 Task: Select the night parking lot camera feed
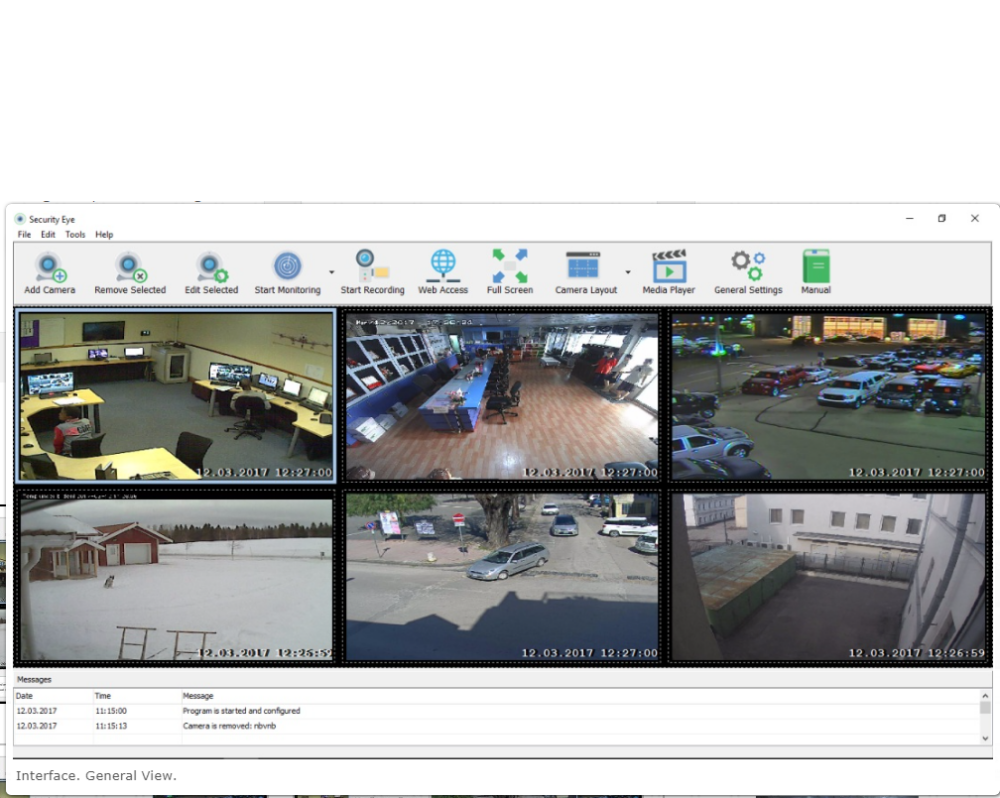coord(828,396)
